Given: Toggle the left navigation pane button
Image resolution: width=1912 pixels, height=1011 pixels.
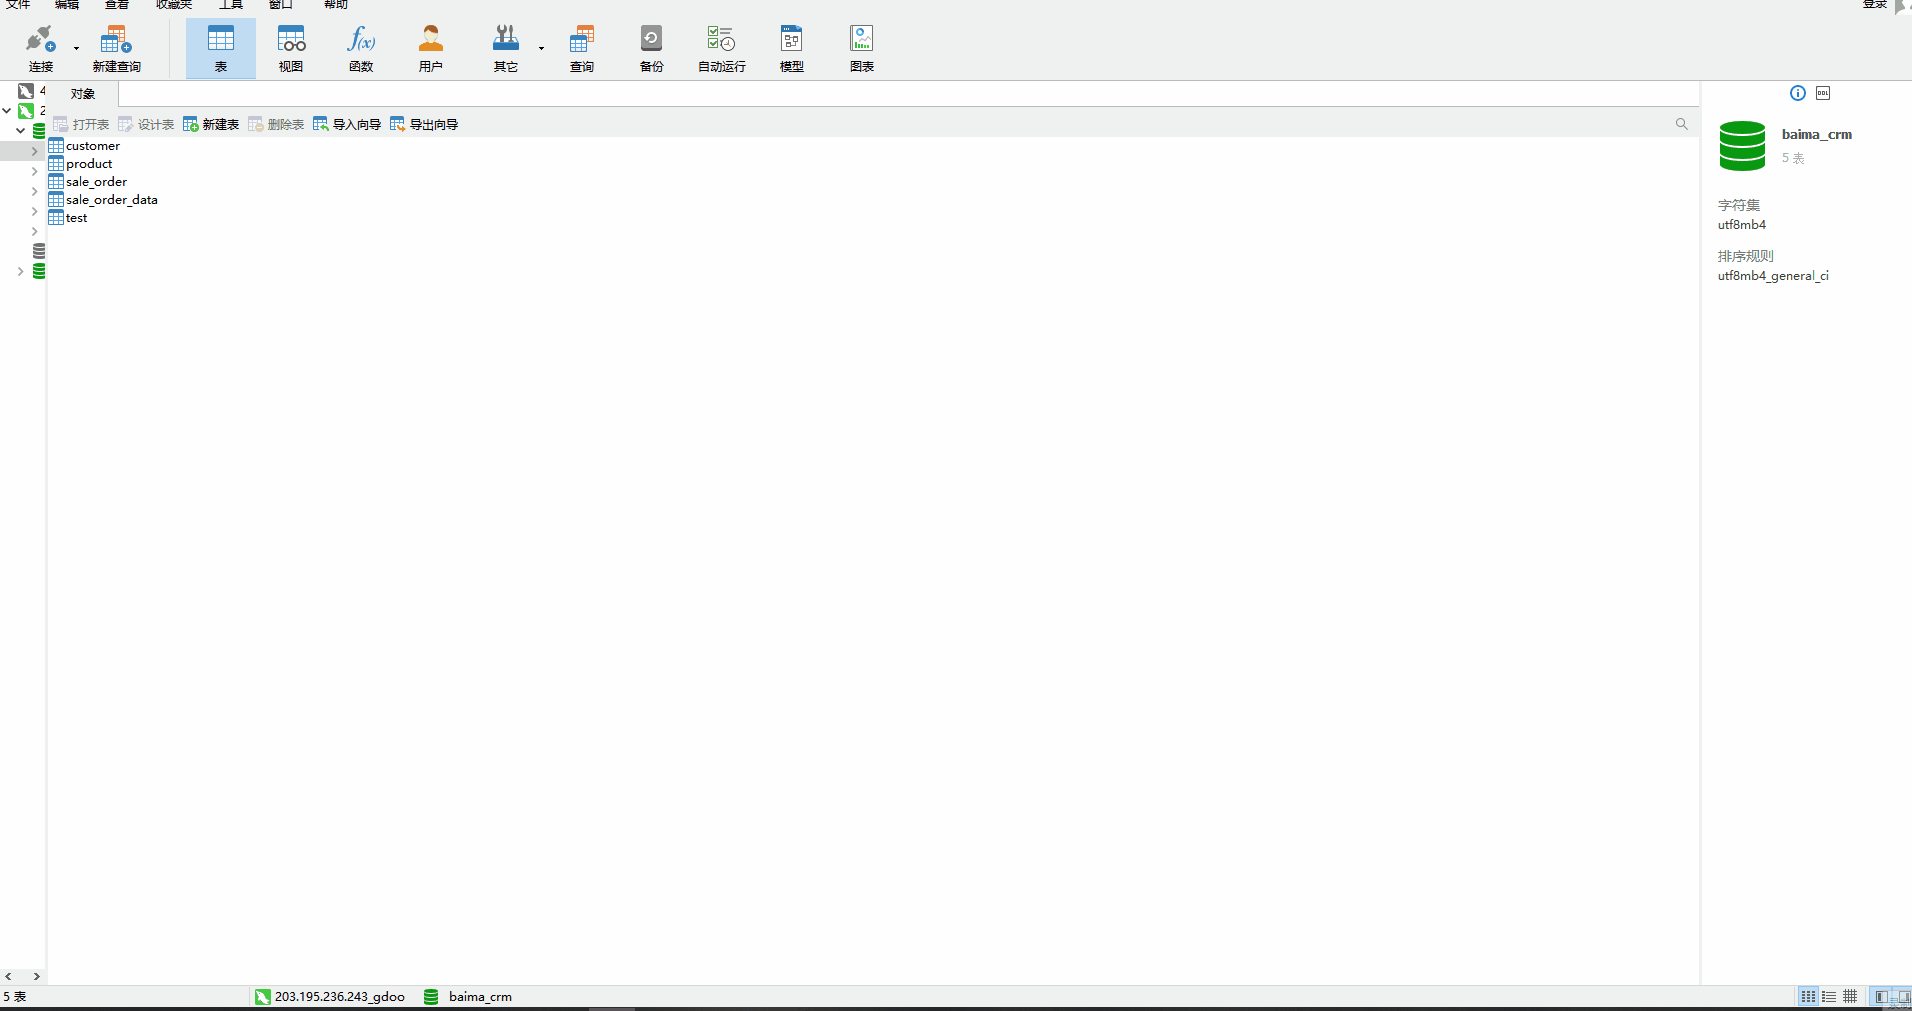Looking at the screenshot, I should point(1881,996).
